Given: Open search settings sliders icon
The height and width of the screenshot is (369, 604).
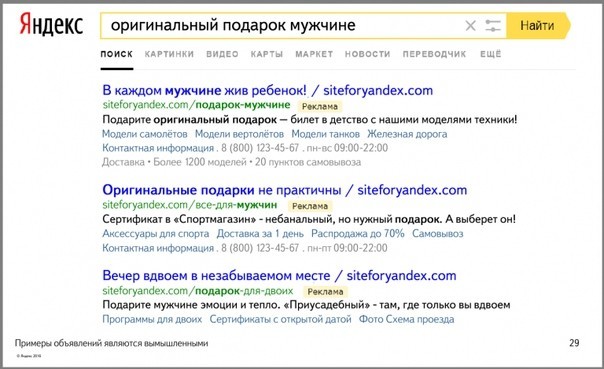Looking at the screenshot, I should [493, 26].
